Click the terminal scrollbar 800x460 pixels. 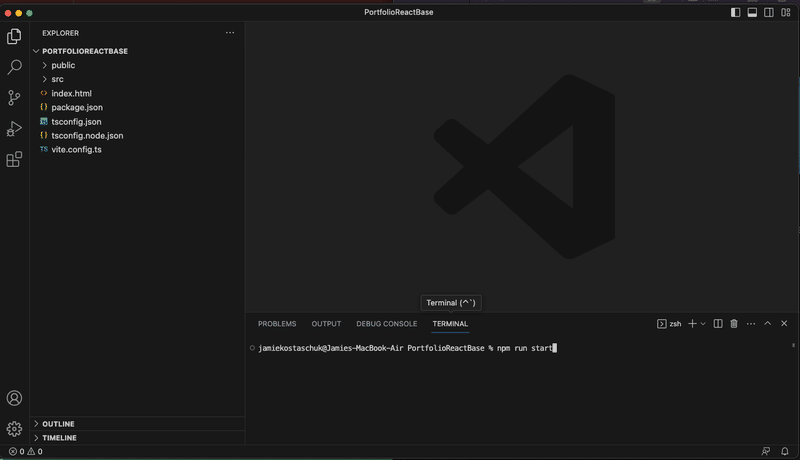pyautogui.click(x=793, y=345)
